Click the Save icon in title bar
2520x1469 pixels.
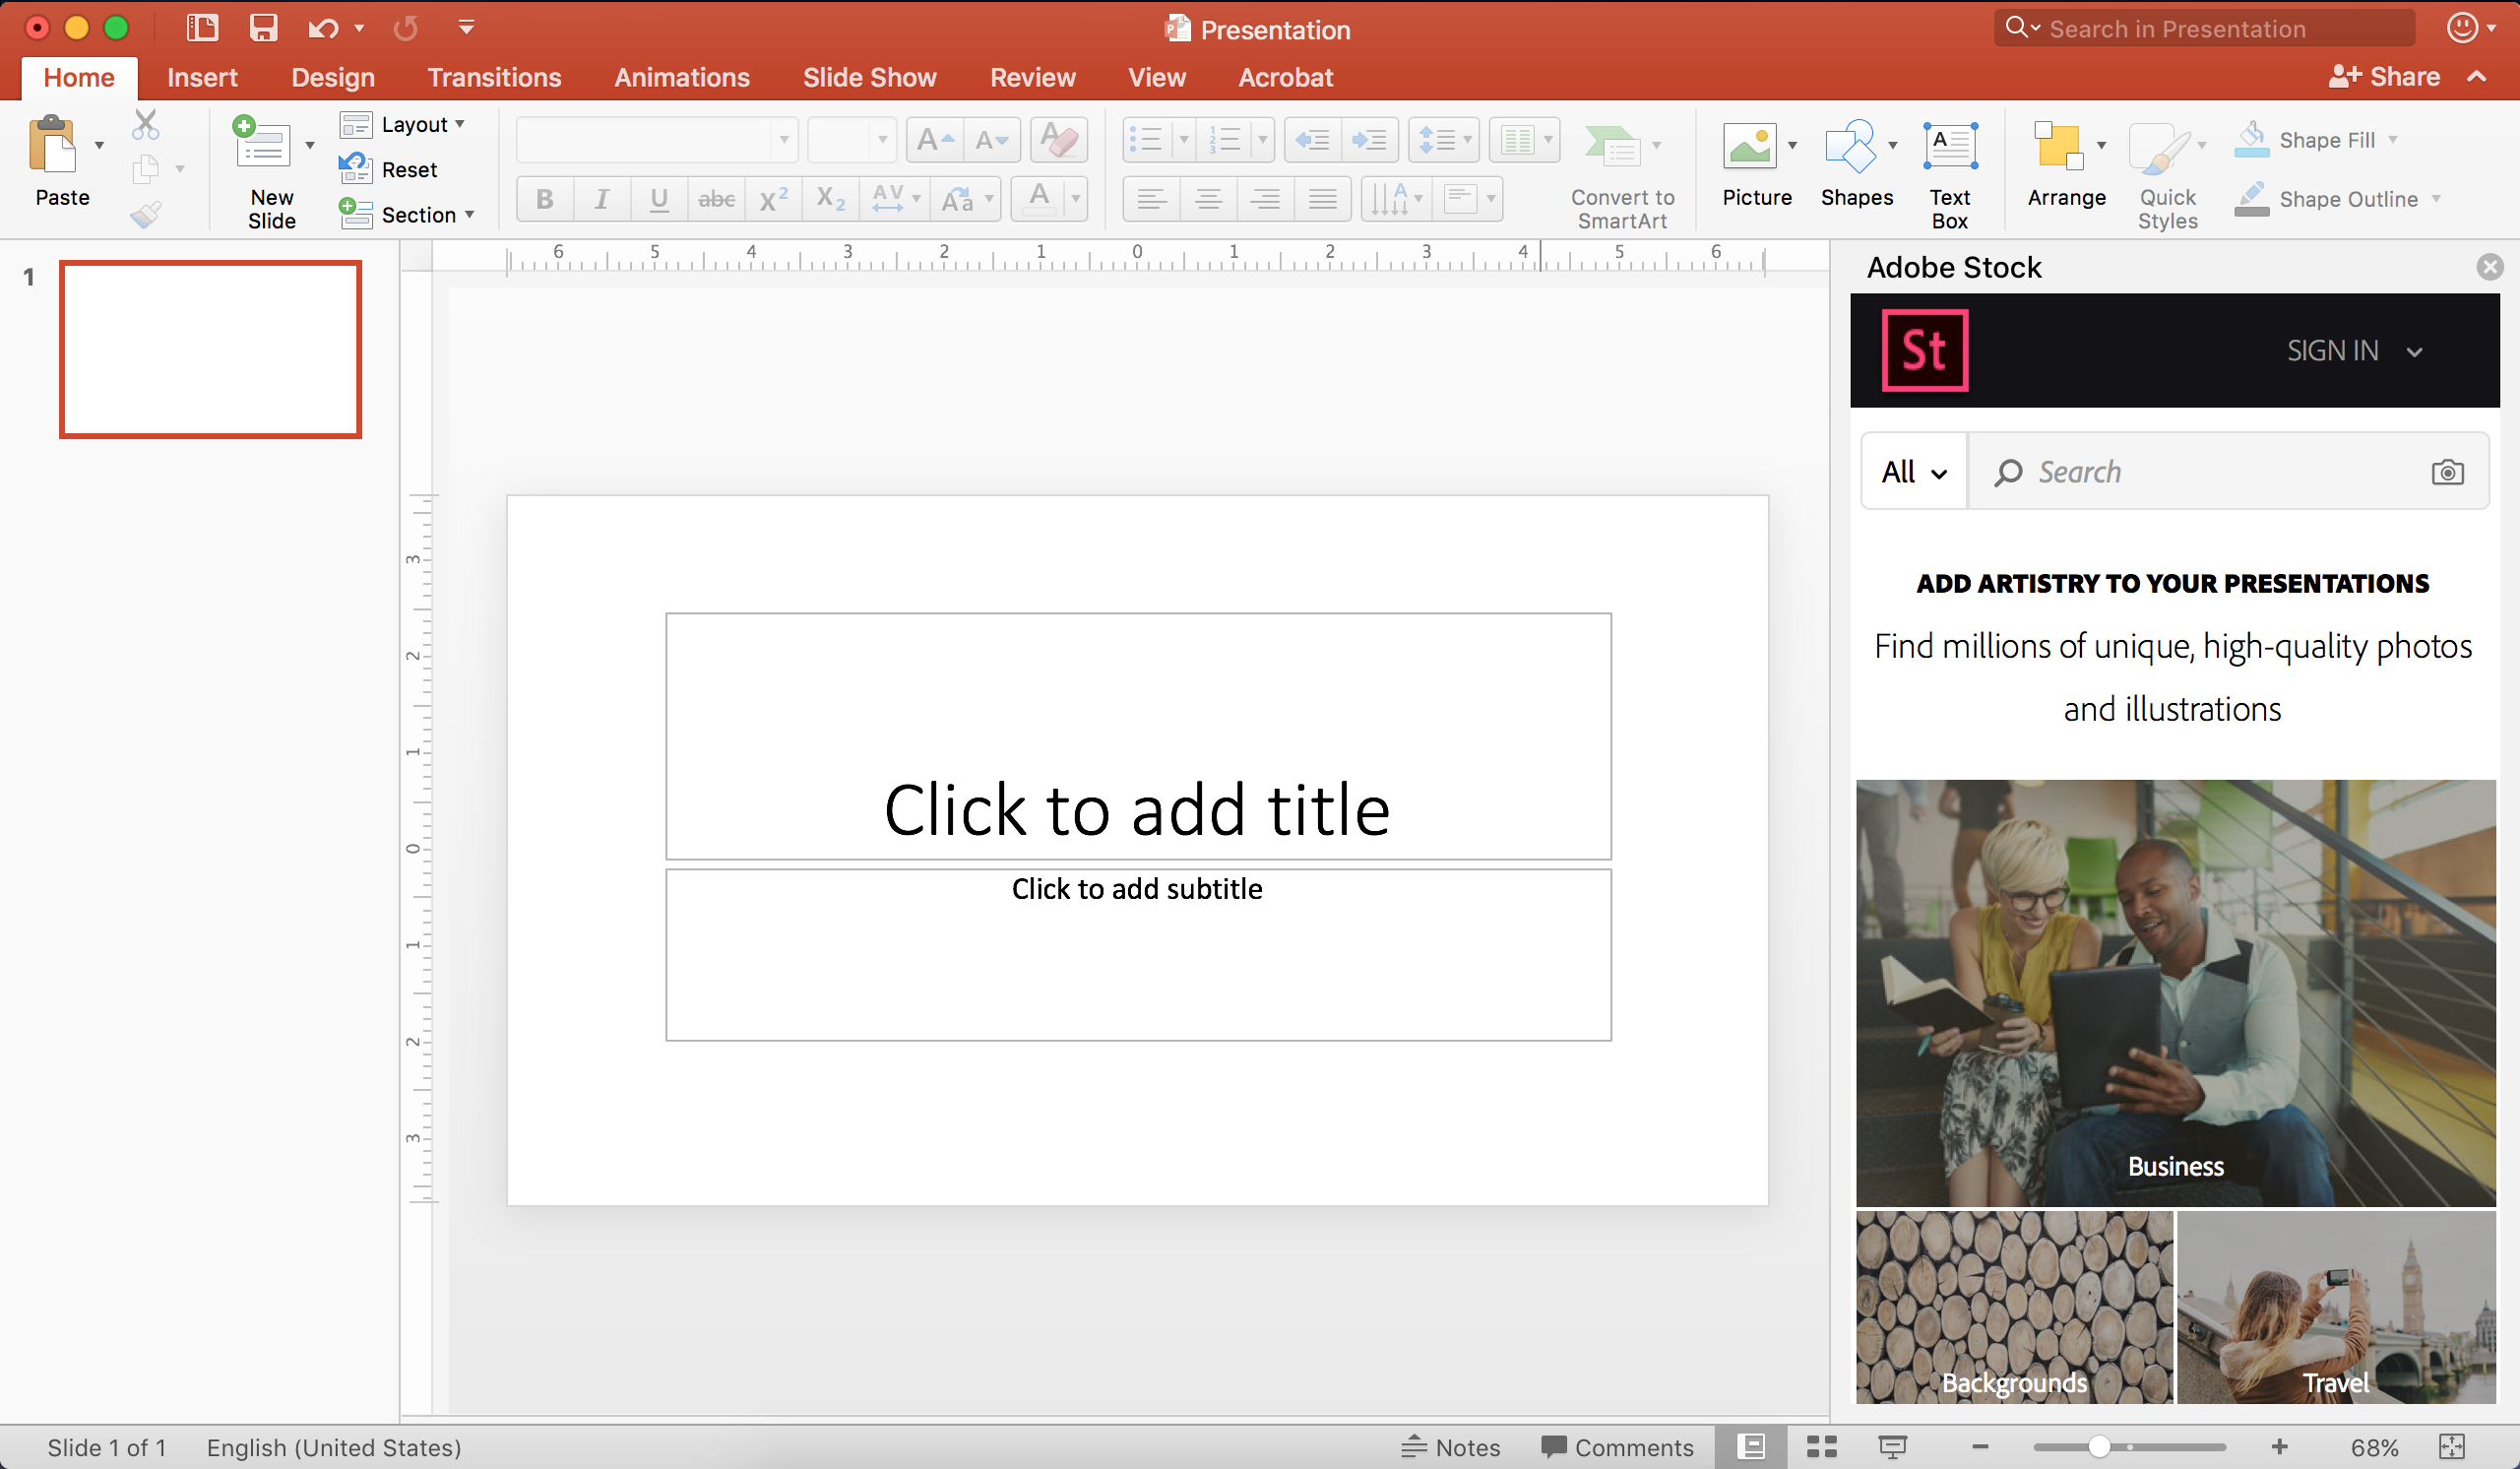263,28
